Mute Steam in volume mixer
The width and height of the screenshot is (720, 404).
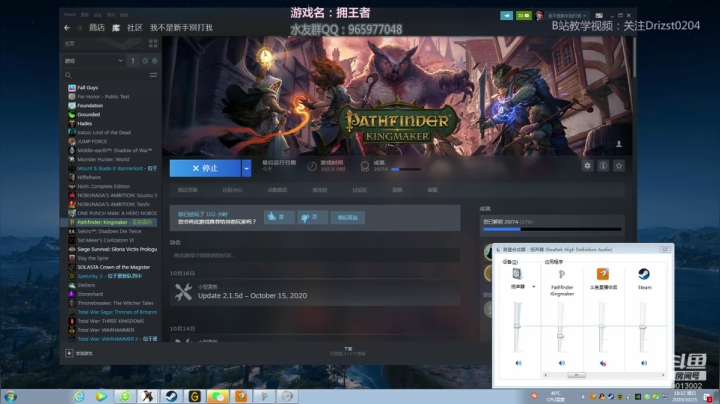point(644,363)
